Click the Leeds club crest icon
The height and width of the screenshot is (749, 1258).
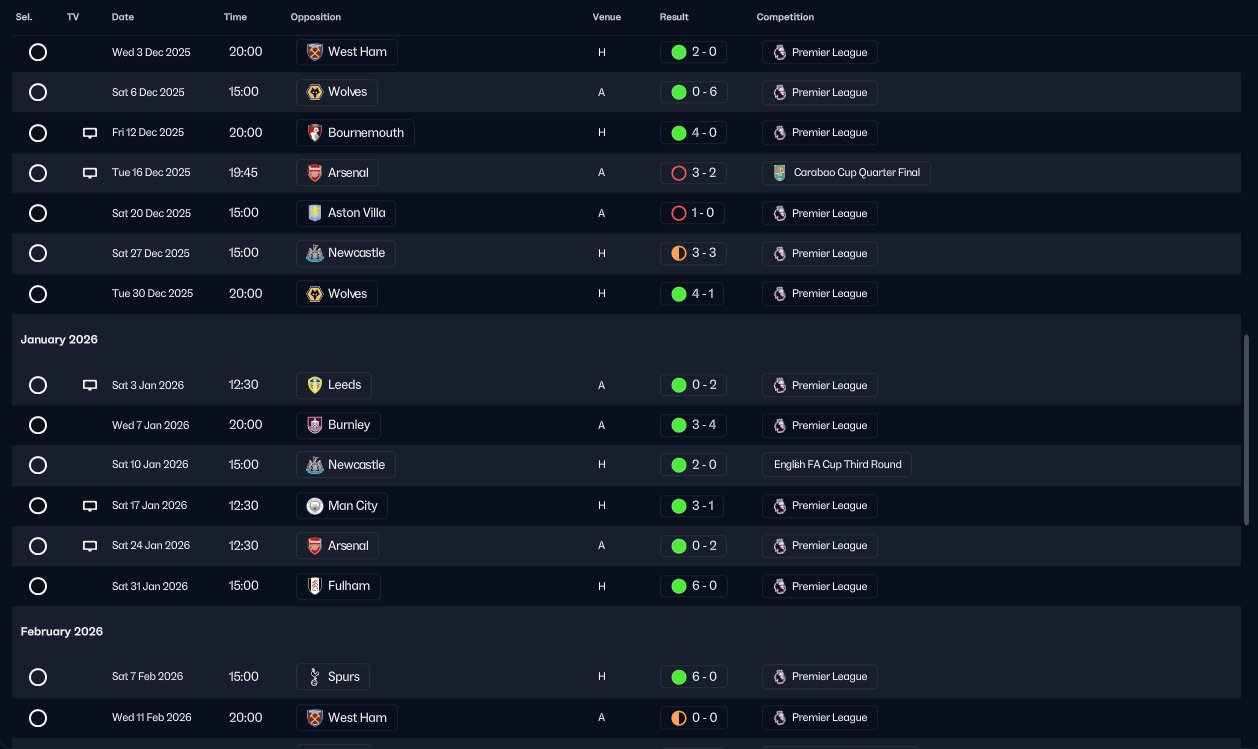tap(314, 385)
